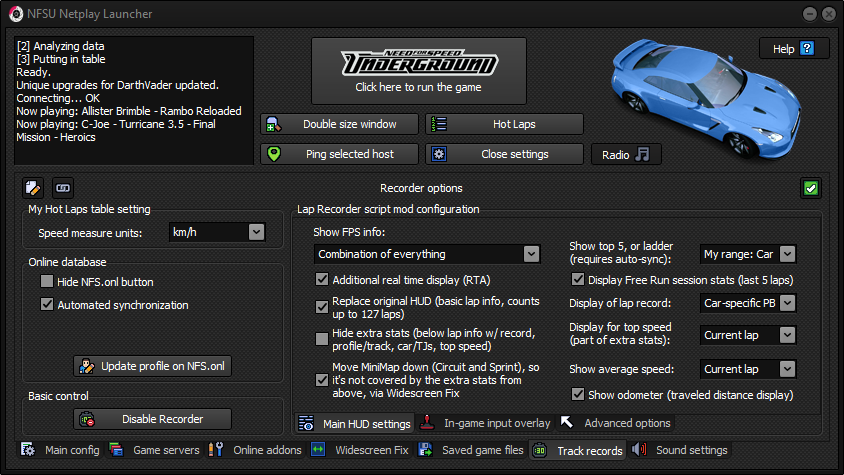This screenshot has width=844, height=475.
Task: Minimize the NFSU Netplay Launcher window
Action: point(810,14)
